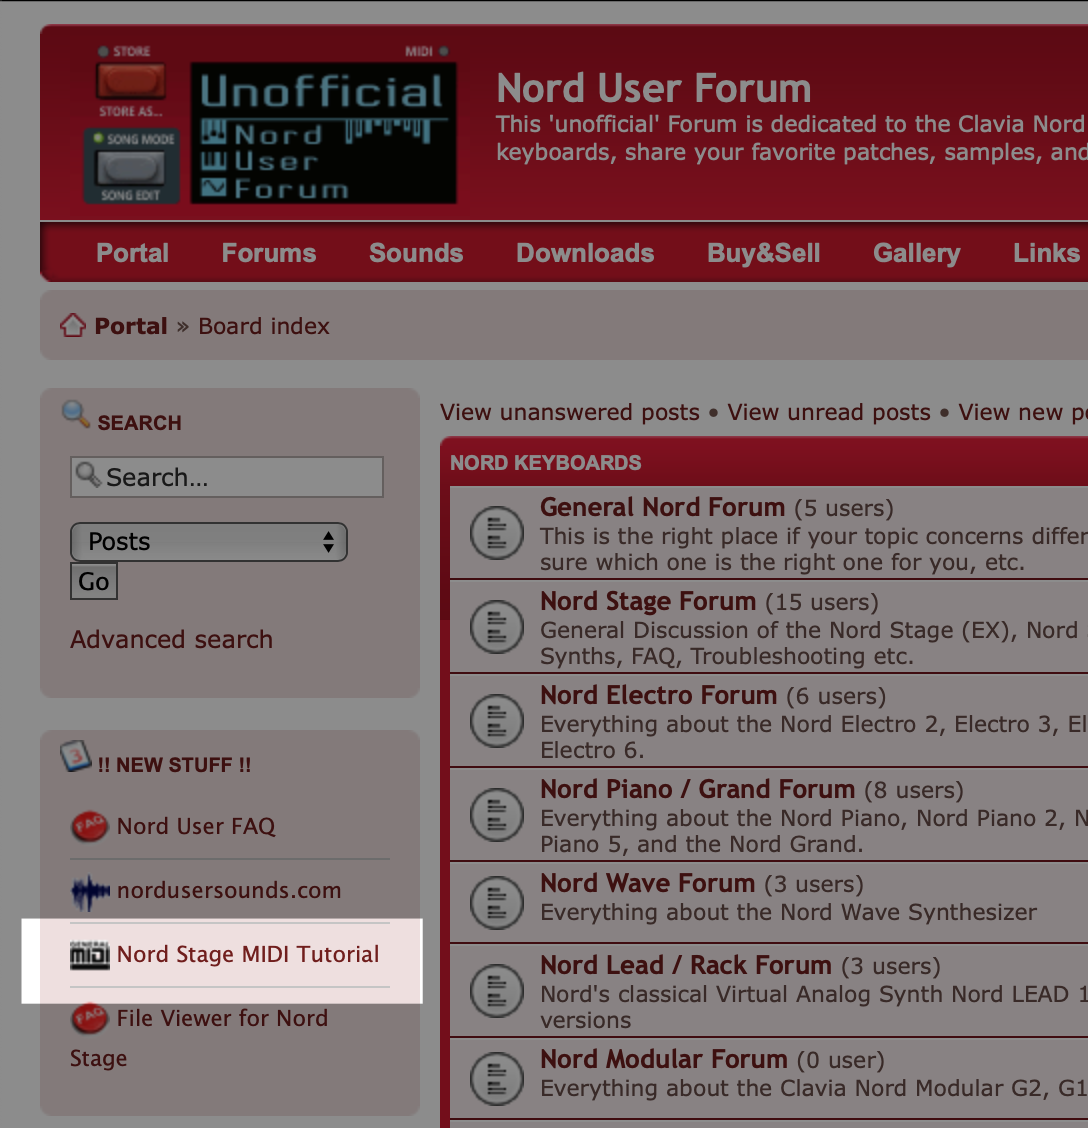Click the forum icon for Nord Stage Forum
The height and width of the screenshot is (1128, 1088).
pos(497,627)
